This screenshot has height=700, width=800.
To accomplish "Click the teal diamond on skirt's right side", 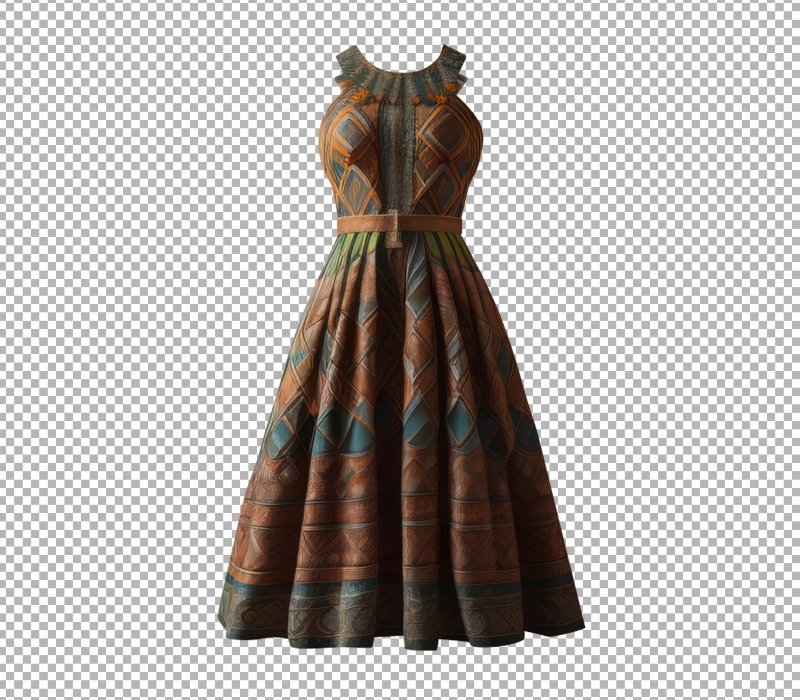I will click(460, 422).
